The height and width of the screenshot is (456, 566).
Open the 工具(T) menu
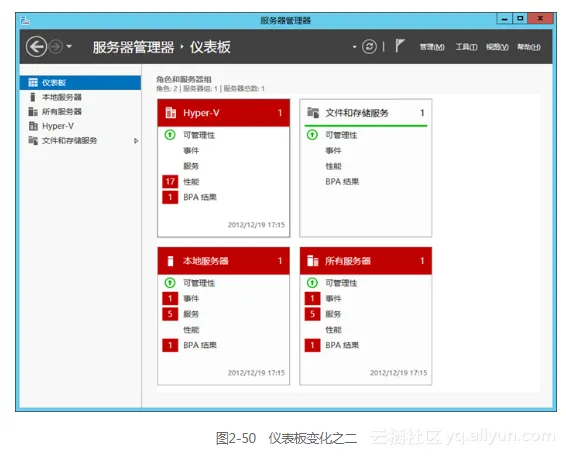point(466,47)
